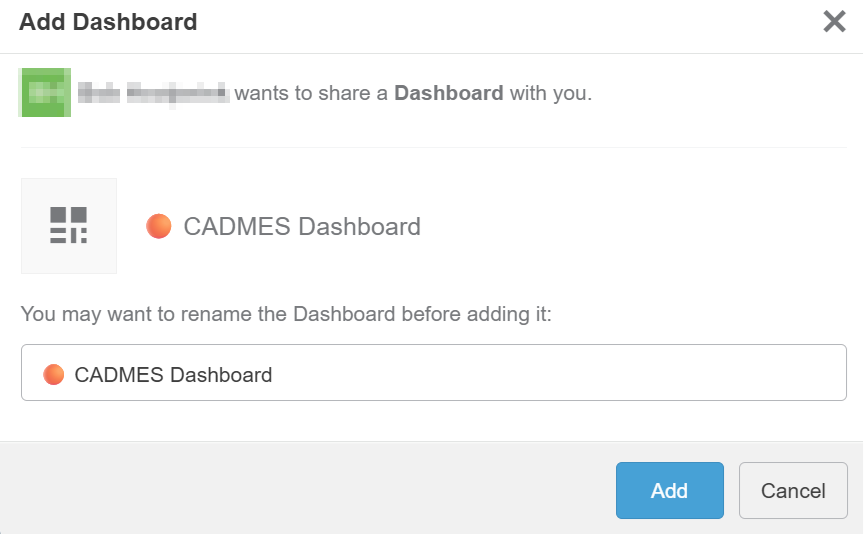Place cursor in CADMES Dashboard input text
The width and height of the screenshot is (864, 534).
pos(173,375)
